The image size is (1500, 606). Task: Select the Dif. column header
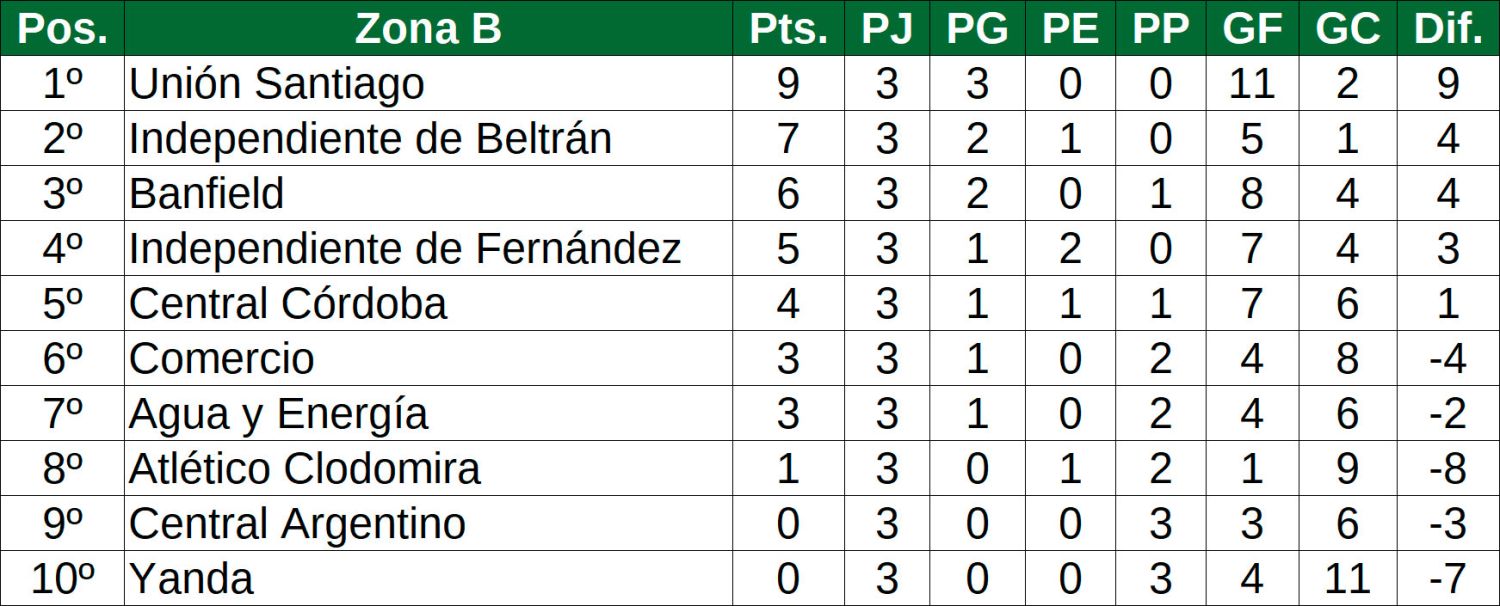pyautogui.click(x=1448, y=29)
